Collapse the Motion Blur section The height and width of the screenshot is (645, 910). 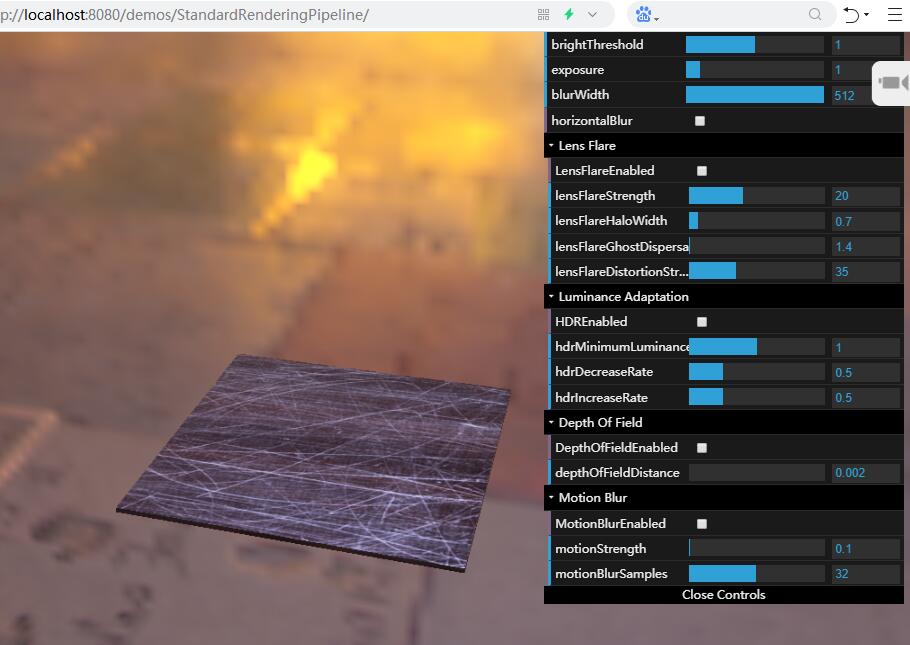click(x=592, y=498)
